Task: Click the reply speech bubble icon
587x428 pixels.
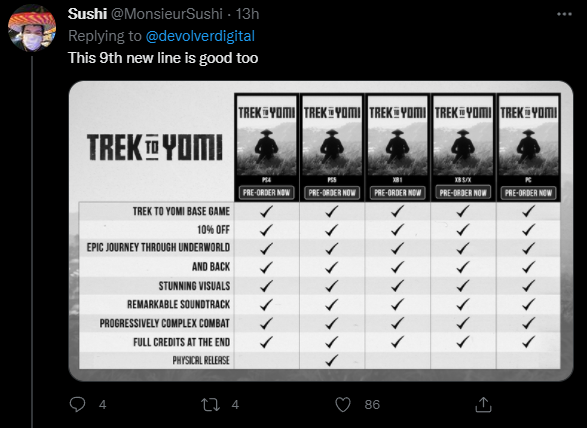Action: click(77, 404)
